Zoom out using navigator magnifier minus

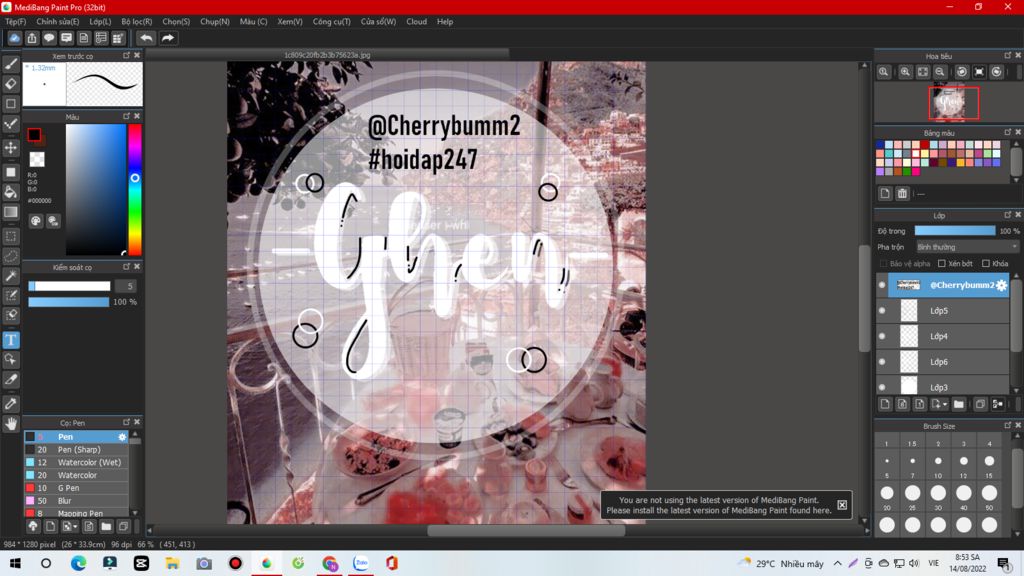pos(940,72)
